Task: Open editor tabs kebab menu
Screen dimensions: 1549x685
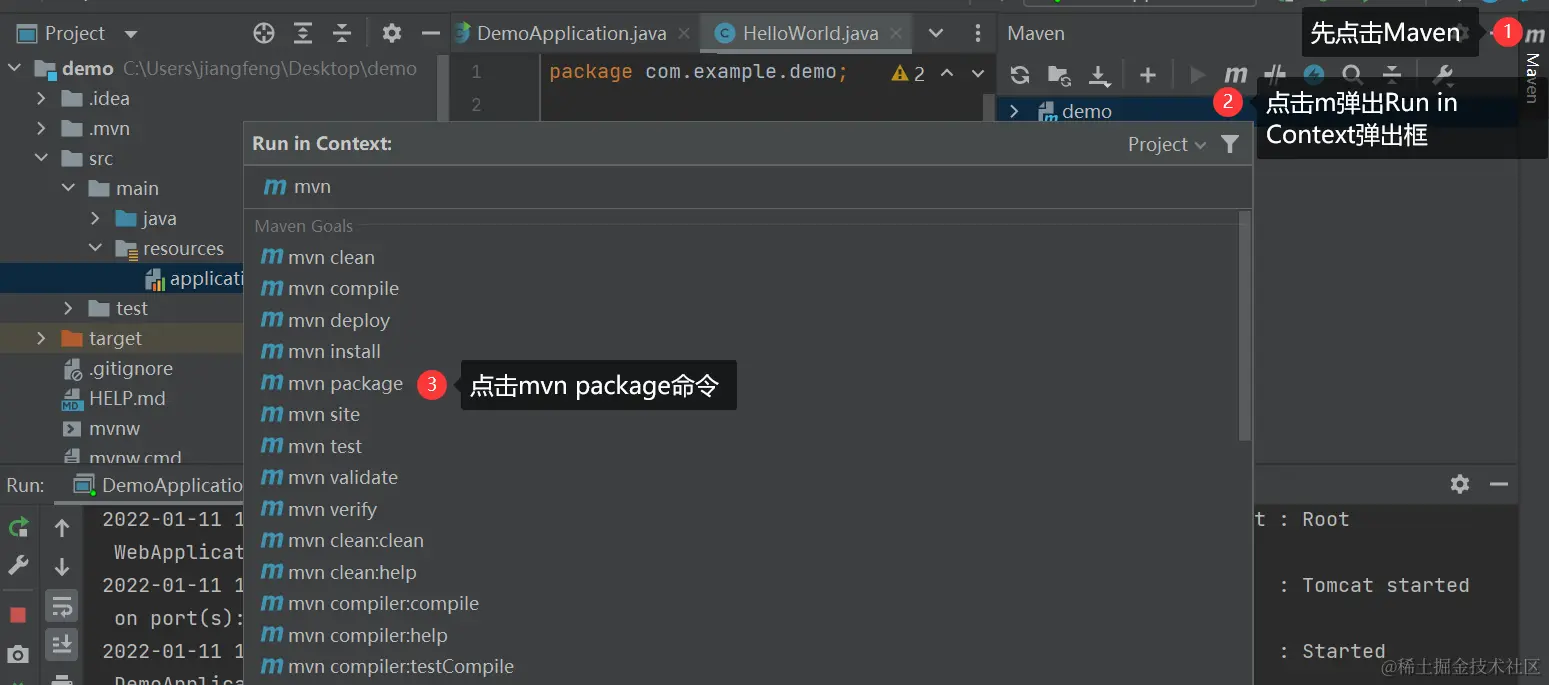Action: coord(978,33)
